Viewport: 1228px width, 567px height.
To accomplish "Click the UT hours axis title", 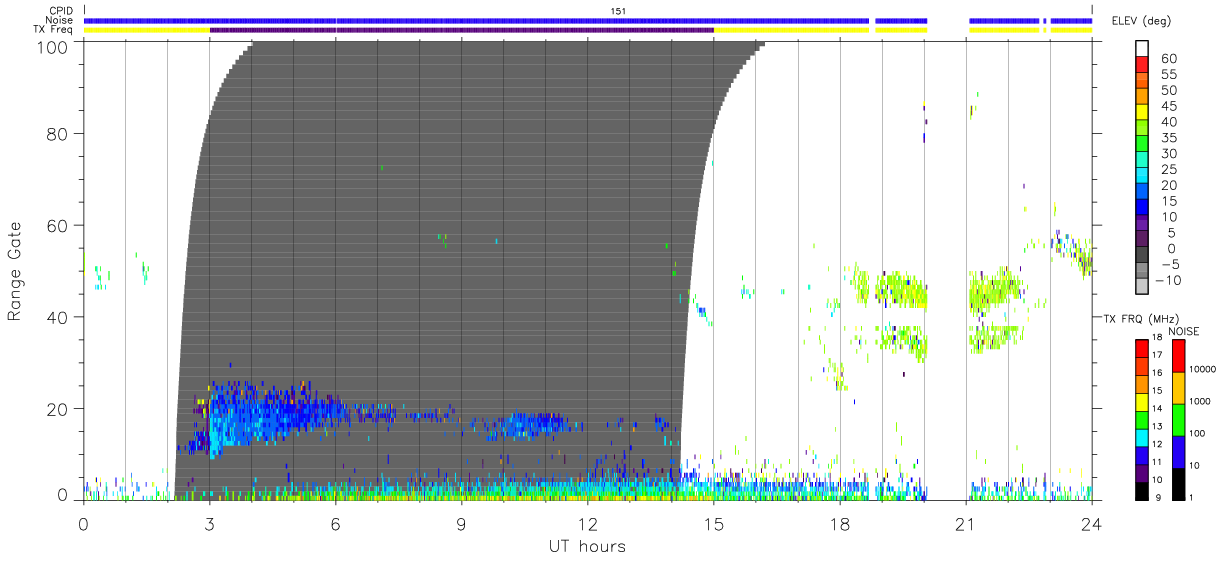I will click(x=586, y=546).
